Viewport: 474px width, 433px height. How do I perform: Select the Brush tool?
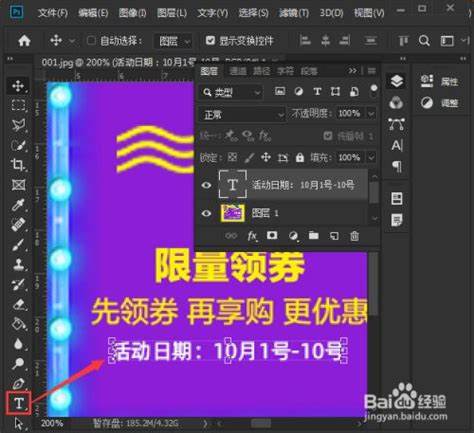coord(18,244)
